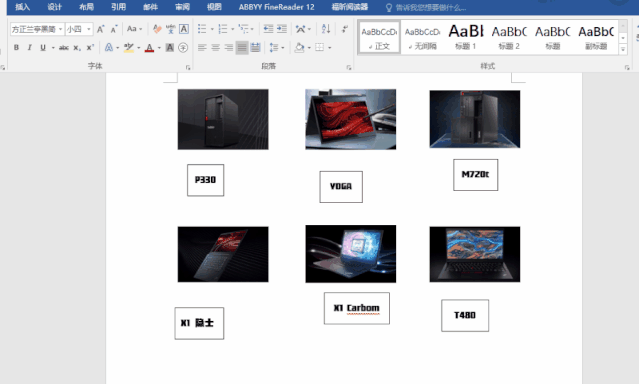The image size is (639, 384).
Task: Select the P330 workstation image
Action: (223, 119)
